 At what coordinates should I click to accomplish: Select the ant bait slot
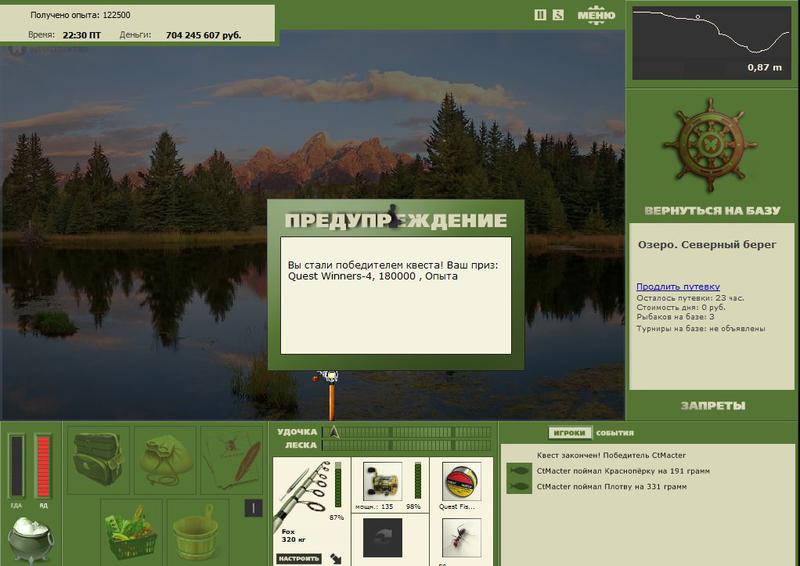click(x=461, y=538)
